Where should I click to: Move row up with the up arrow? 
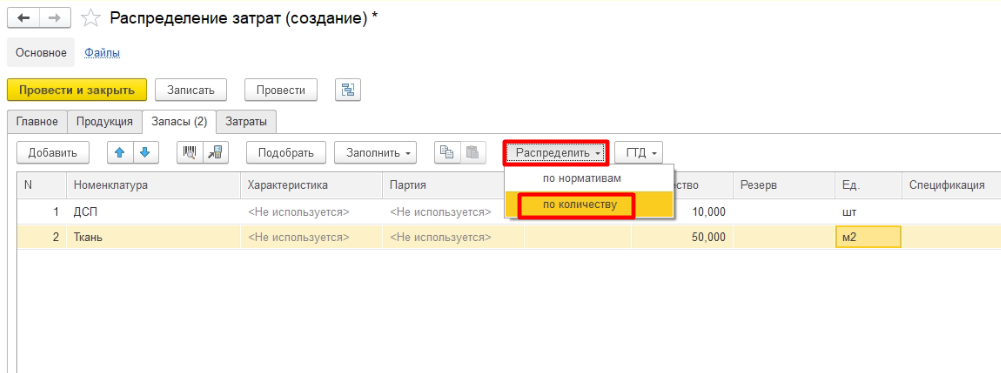click(119, 153)
